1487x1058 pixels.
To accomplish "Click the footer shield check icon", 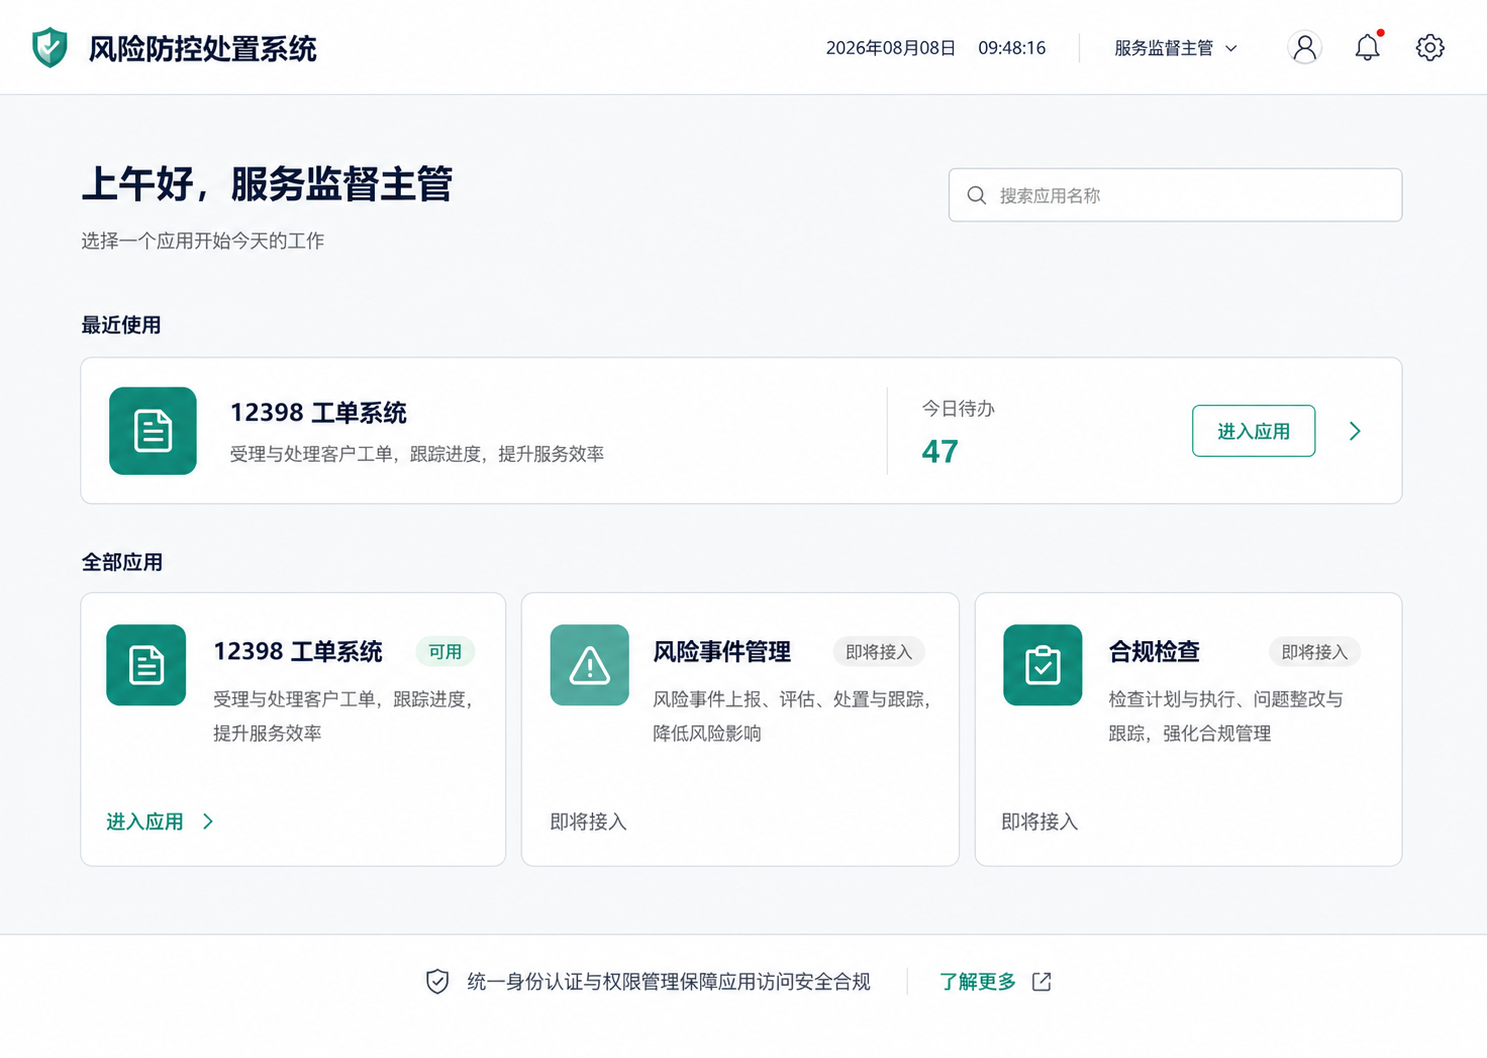I will [x=437, y=981].
